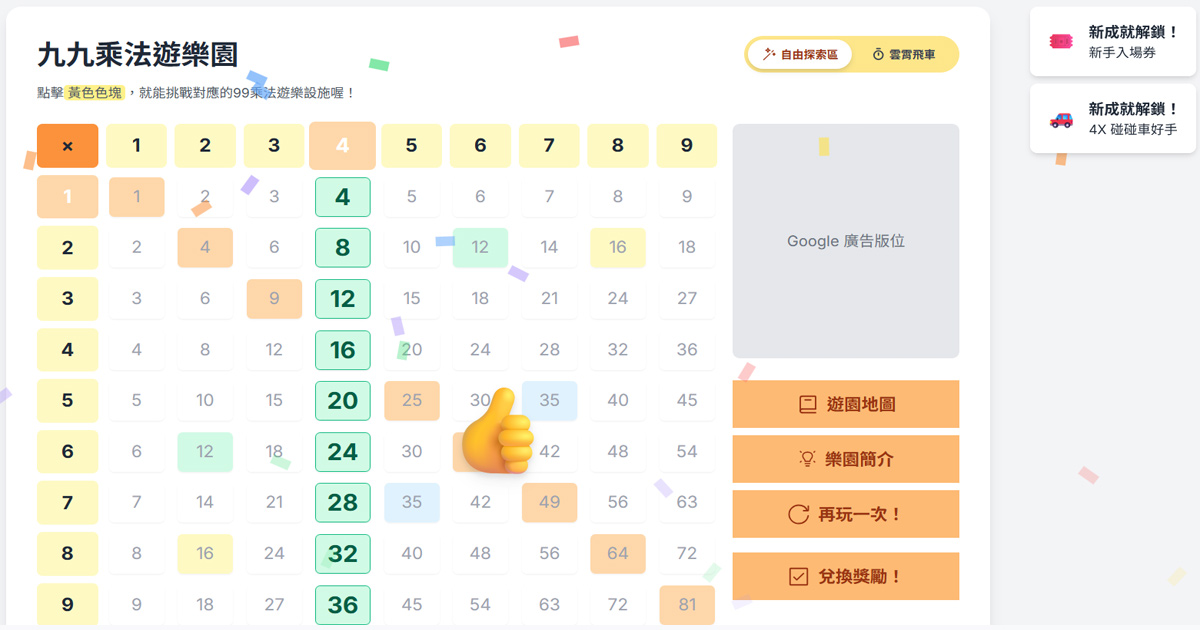
Task: Select the orange cell showing 81
Action: (x=686, y=605)
